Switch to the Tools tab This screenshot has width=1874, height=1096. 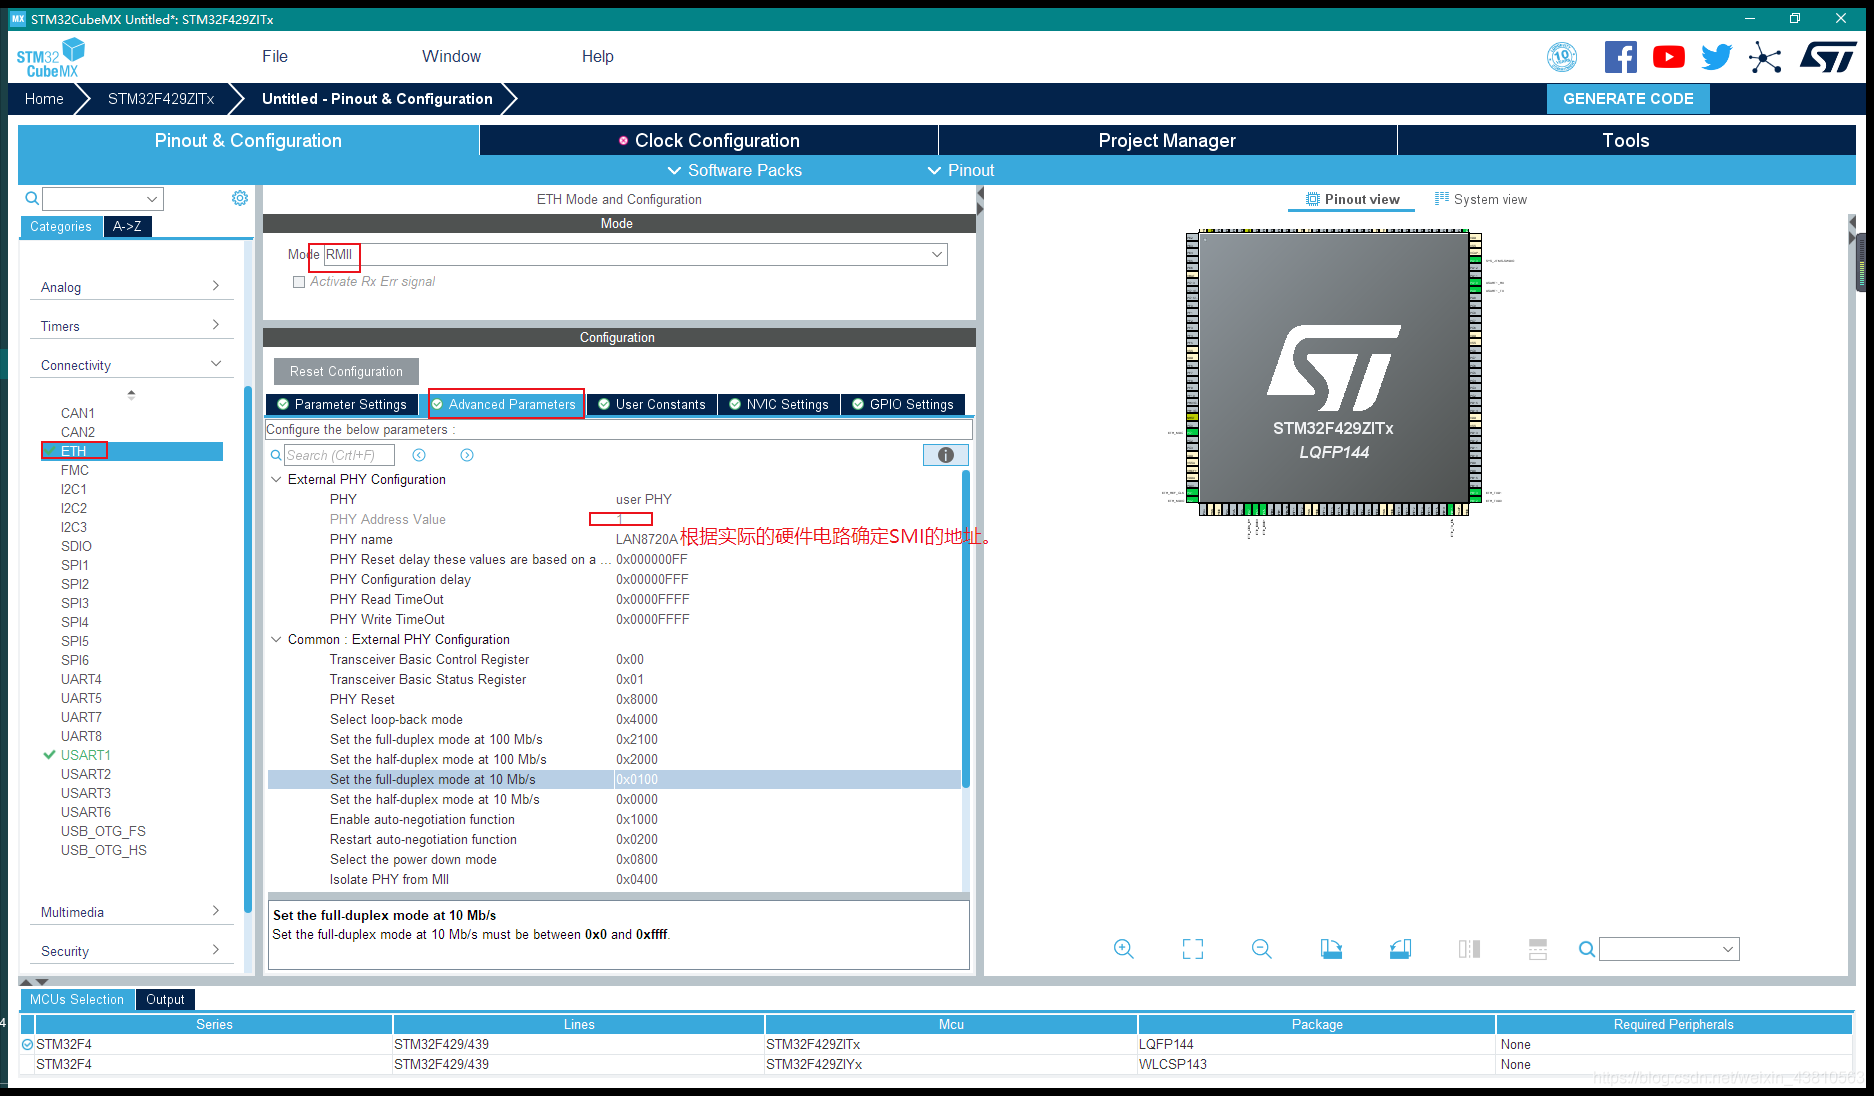coord(1626,140)
